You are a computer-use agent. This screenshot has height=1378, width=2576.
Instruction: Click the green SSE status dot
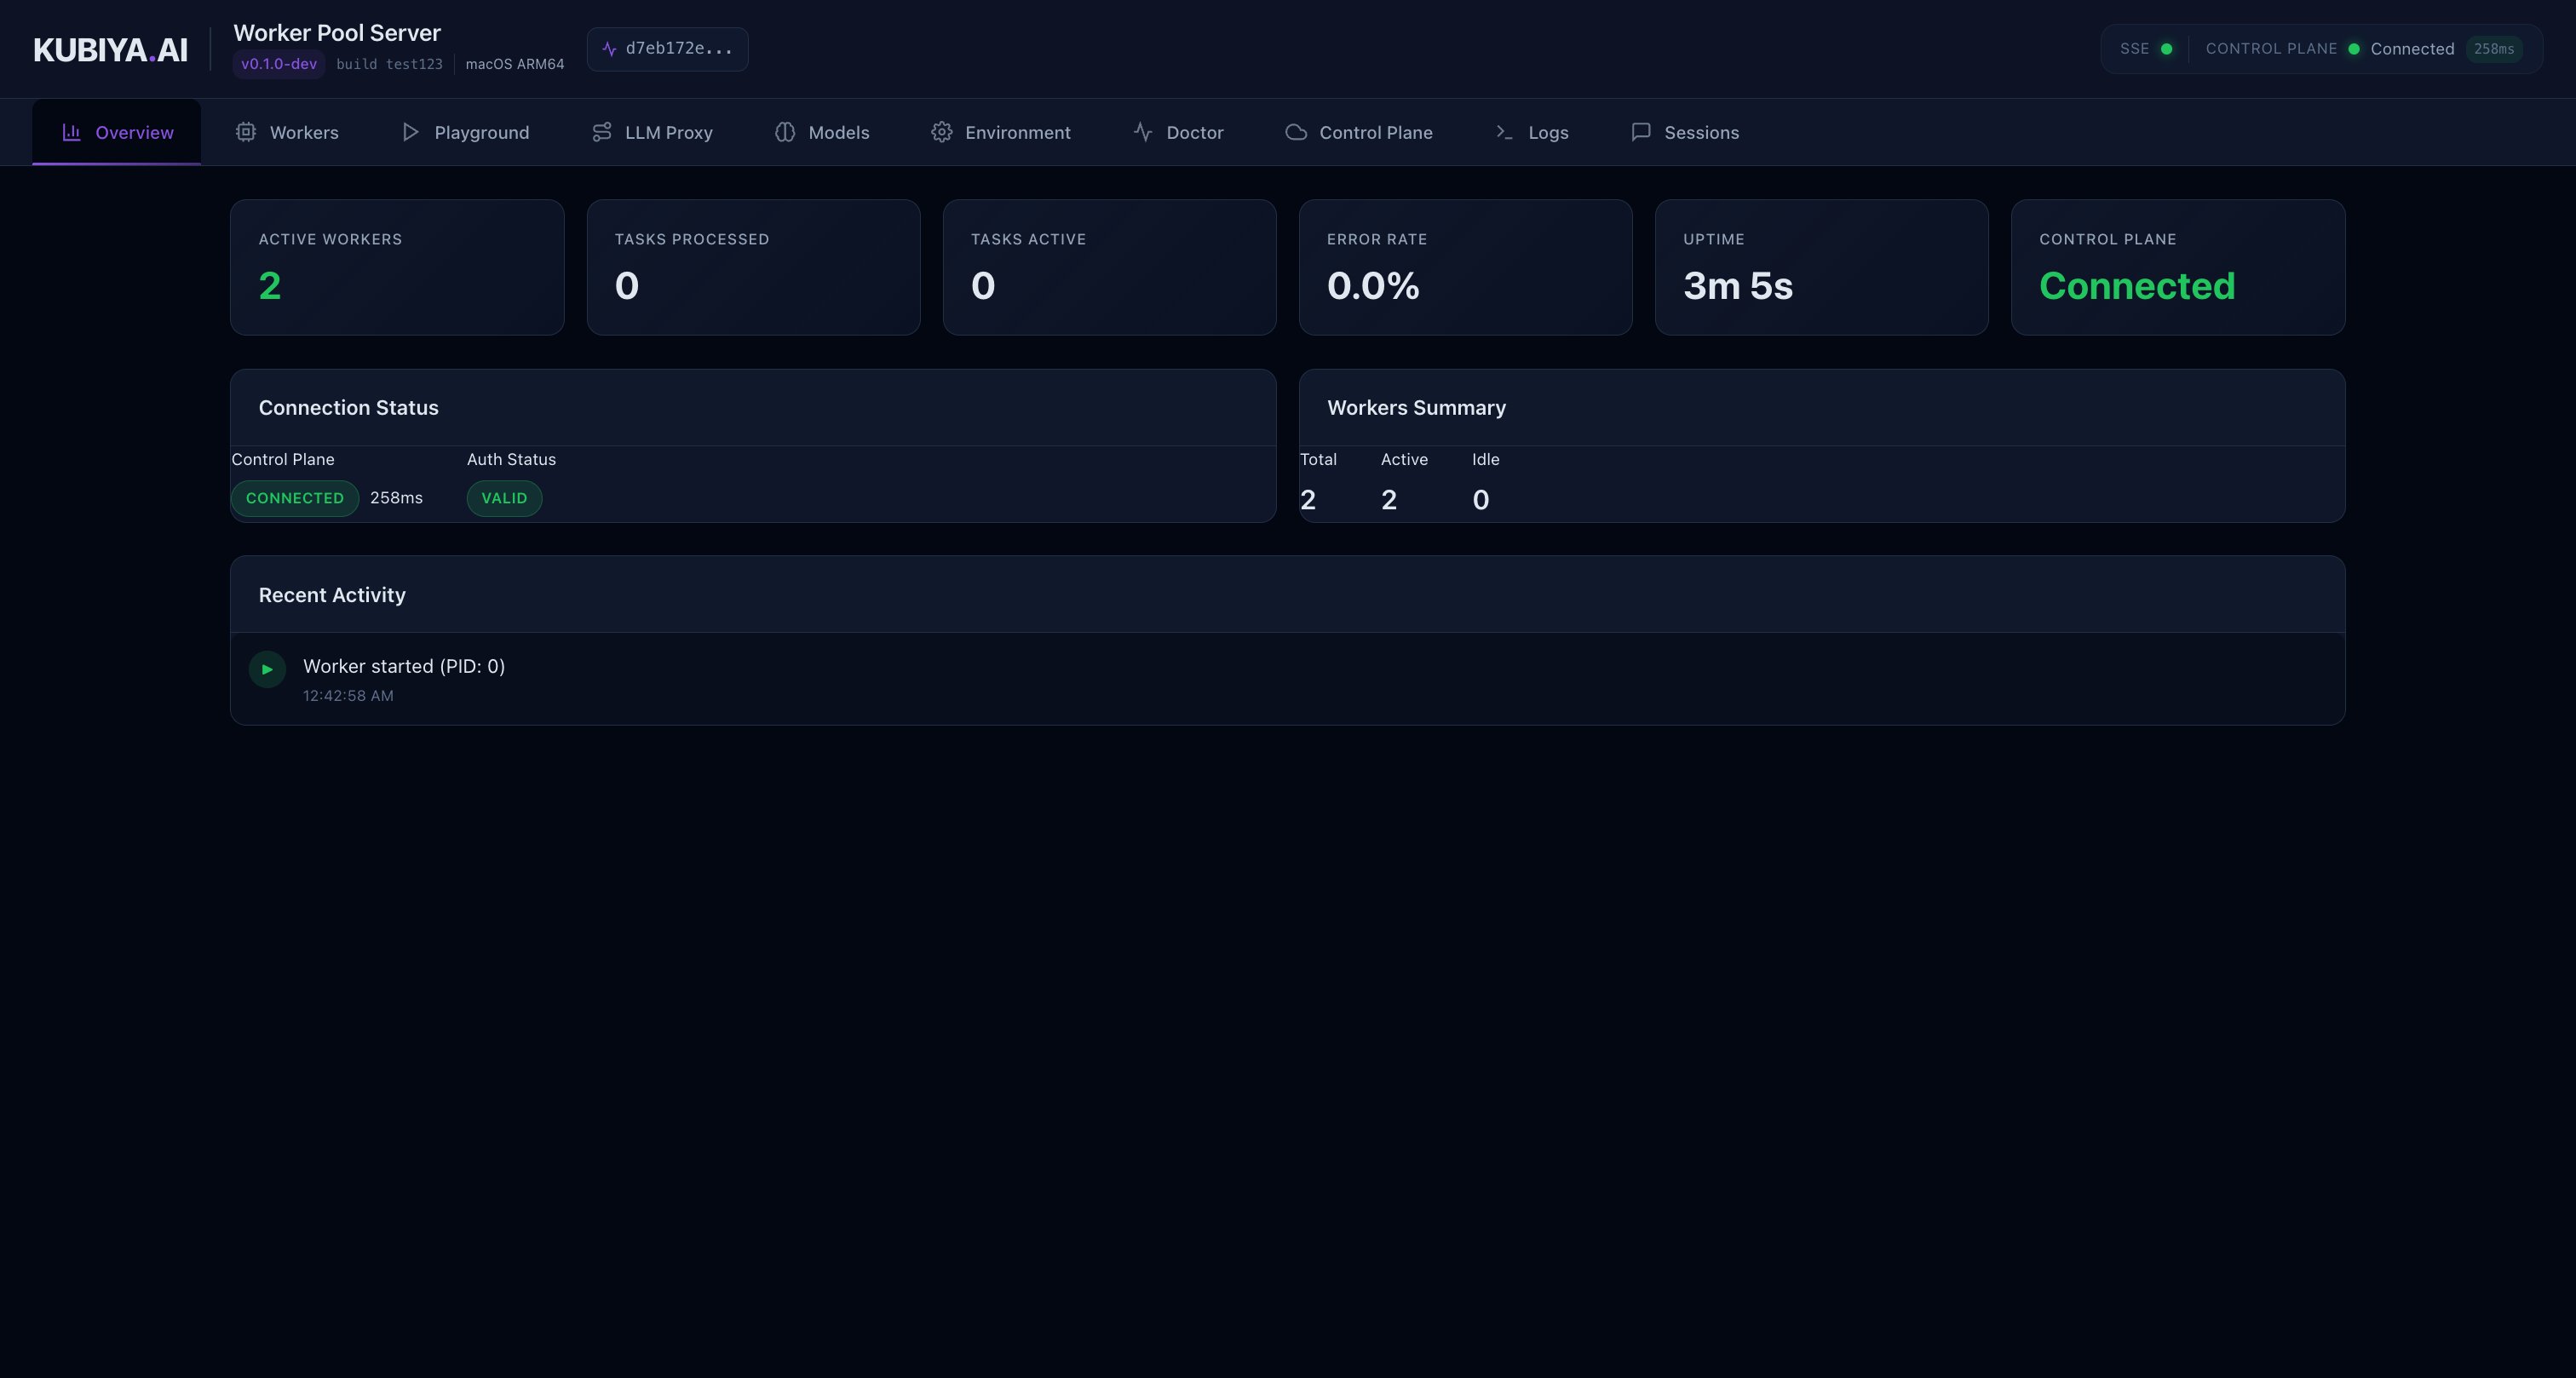2166,49
